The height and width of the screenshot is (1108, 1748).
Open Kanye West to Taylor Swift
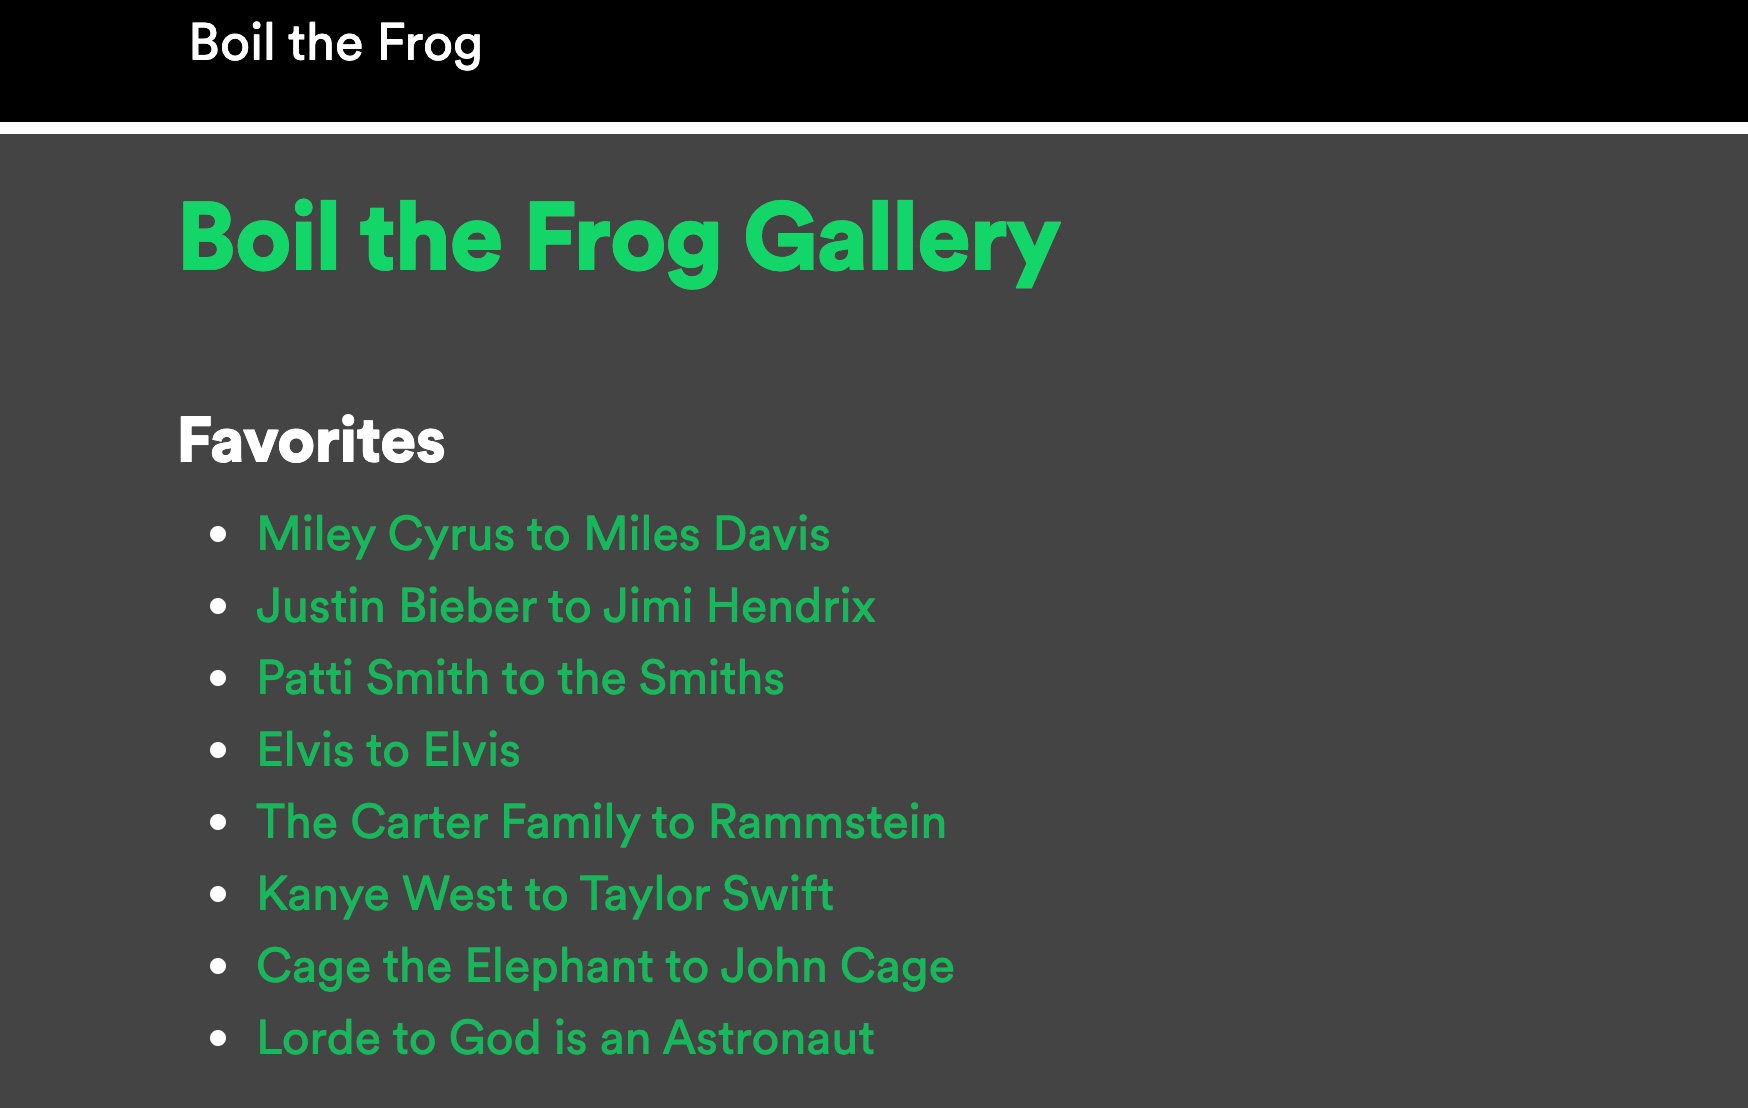click(545, 894)
